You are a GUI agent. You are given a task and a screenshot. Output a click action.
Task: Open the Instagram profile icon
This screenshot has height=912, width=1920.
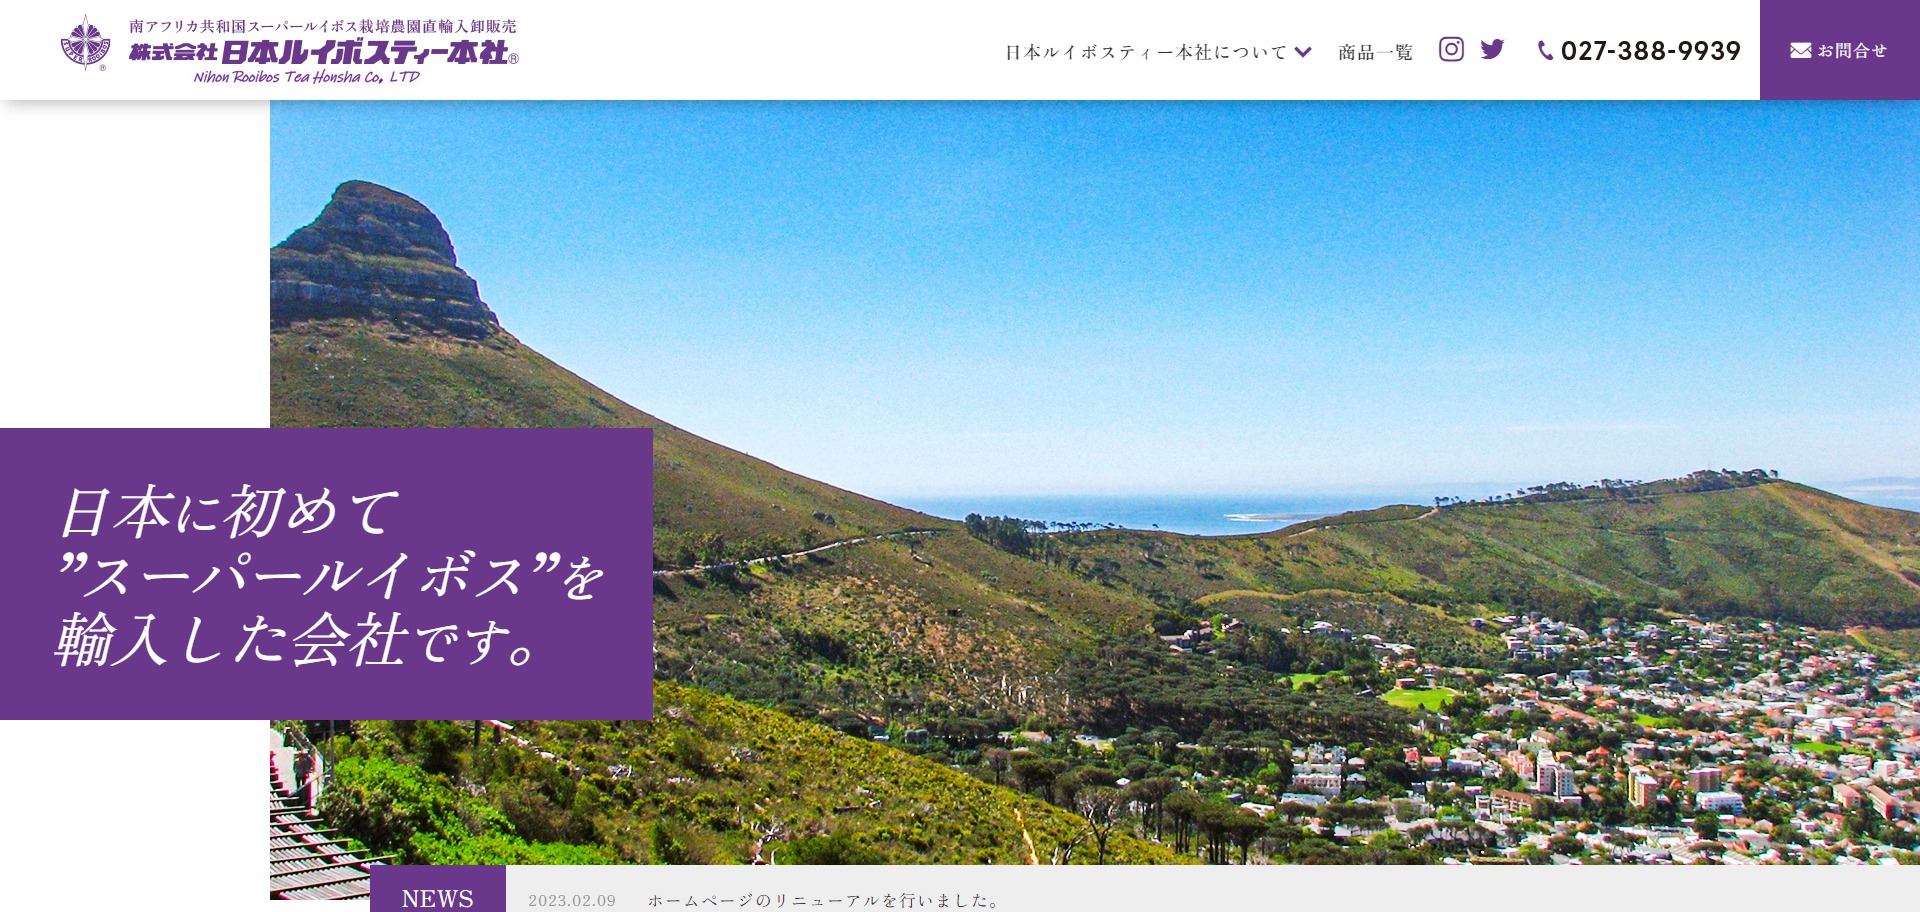pyautogui.click(x=1451, y=49)
